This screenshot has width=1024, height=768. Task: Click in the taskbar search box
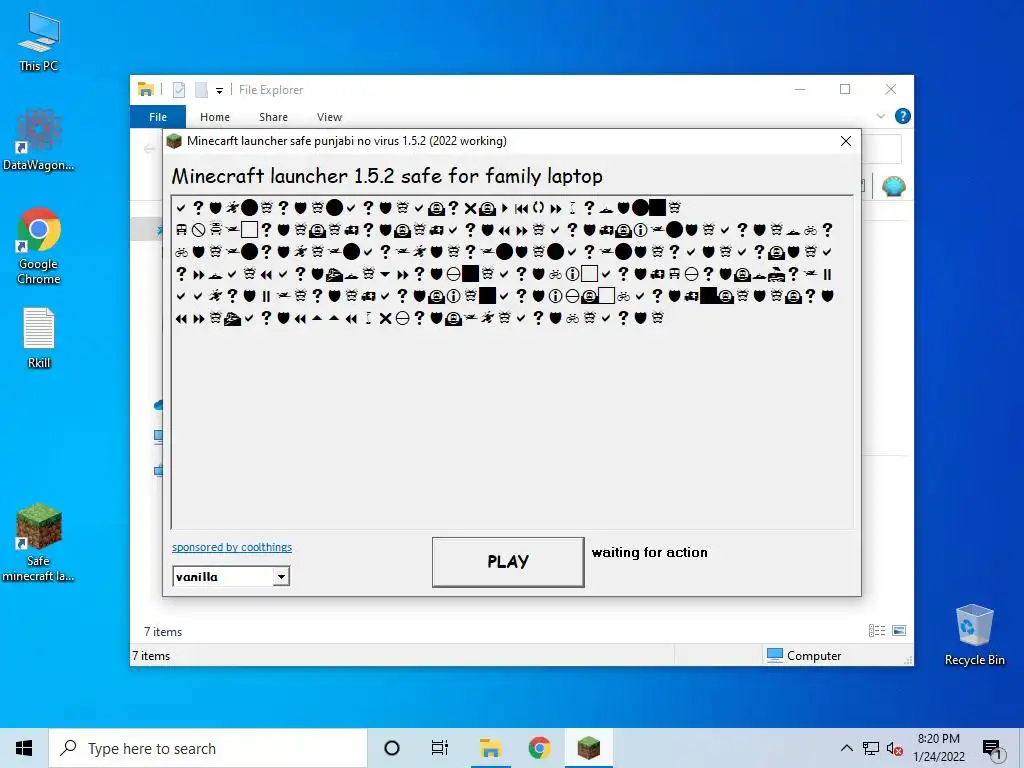click(208, 748)
